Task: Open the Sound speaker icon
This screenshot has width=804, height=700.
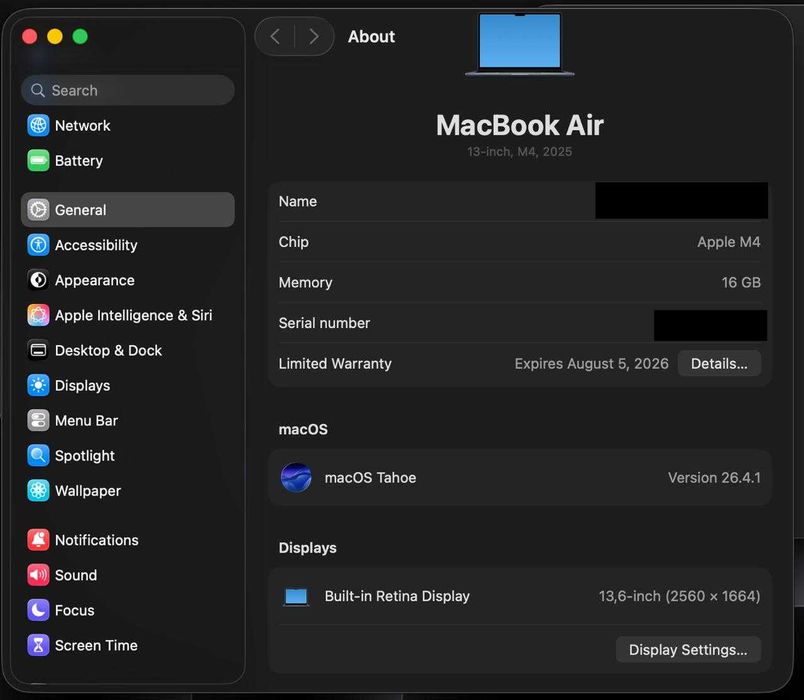Action: [38, 575]
